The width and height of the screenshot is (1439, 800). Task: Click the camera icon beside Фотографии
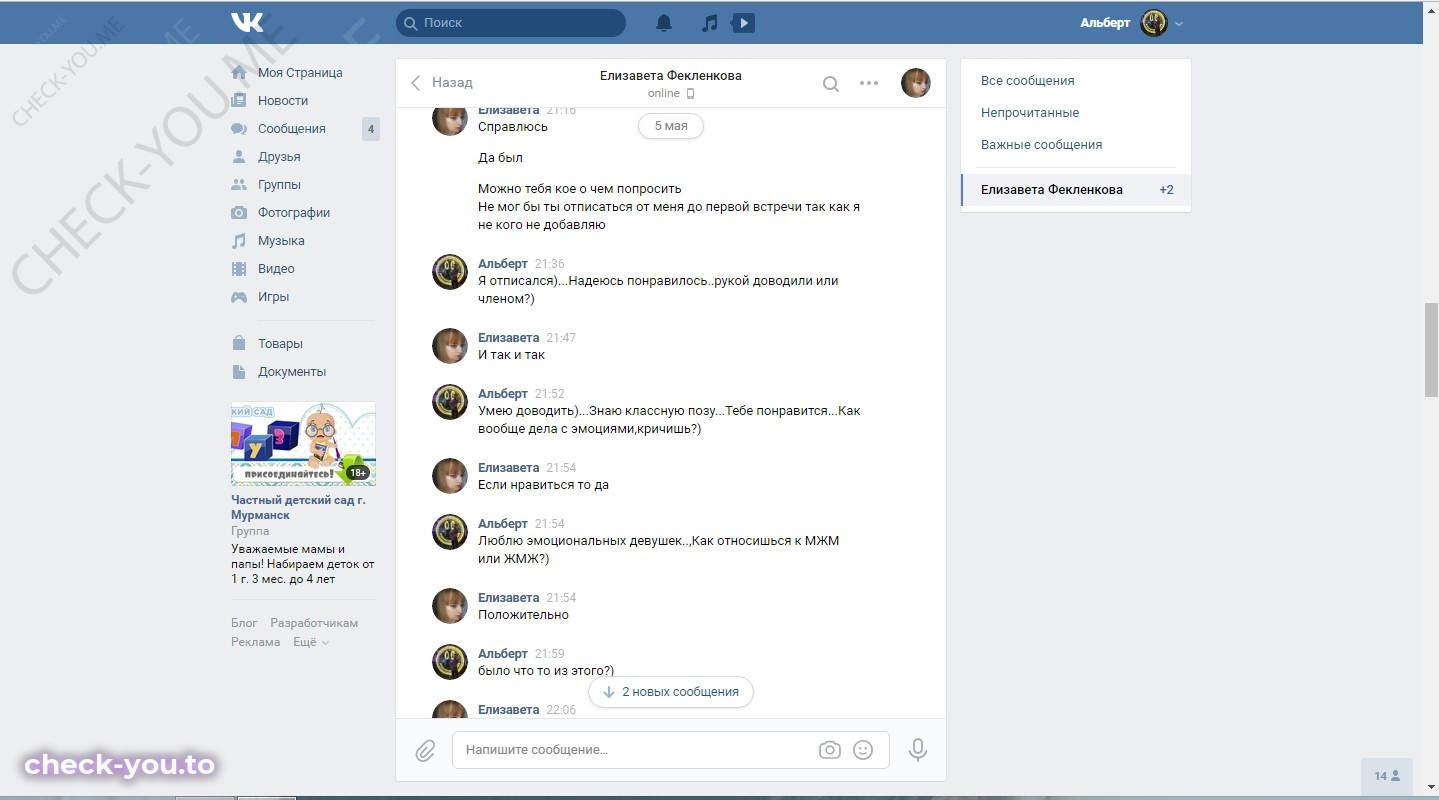239,213
